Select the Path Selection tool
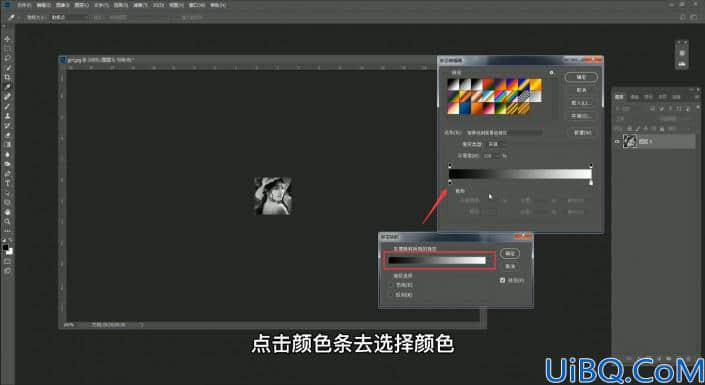Screen dimensions: 705x385 click(x=7, y=192)
